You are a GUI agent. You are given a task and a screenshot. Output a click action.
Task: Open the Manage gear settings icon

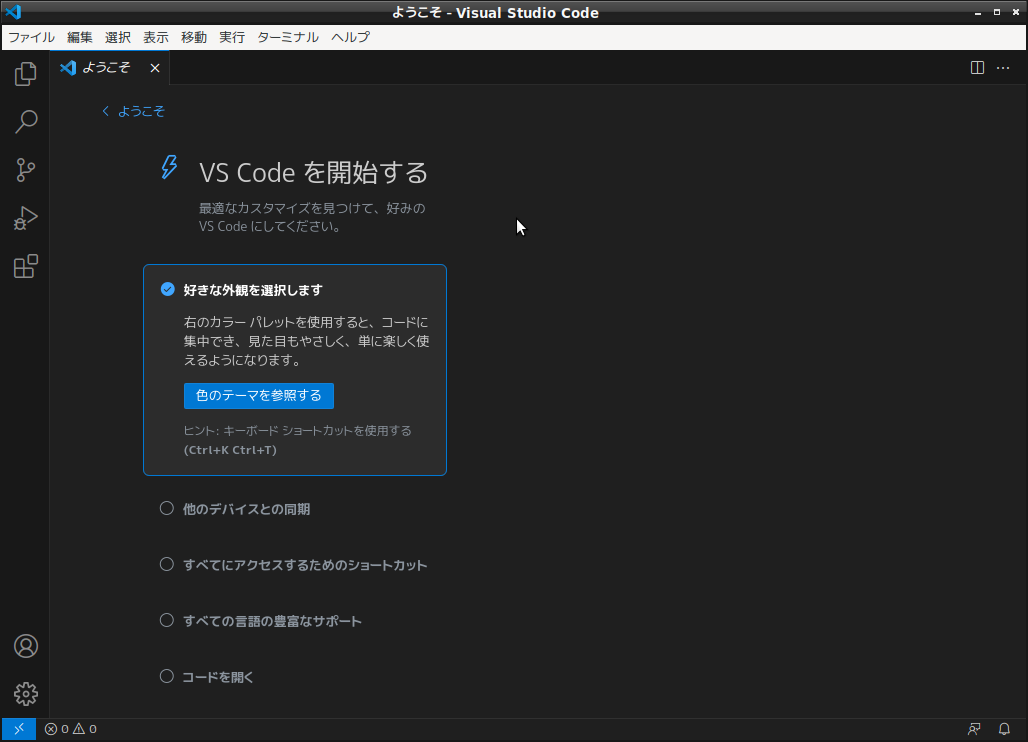tap(26, 693)
